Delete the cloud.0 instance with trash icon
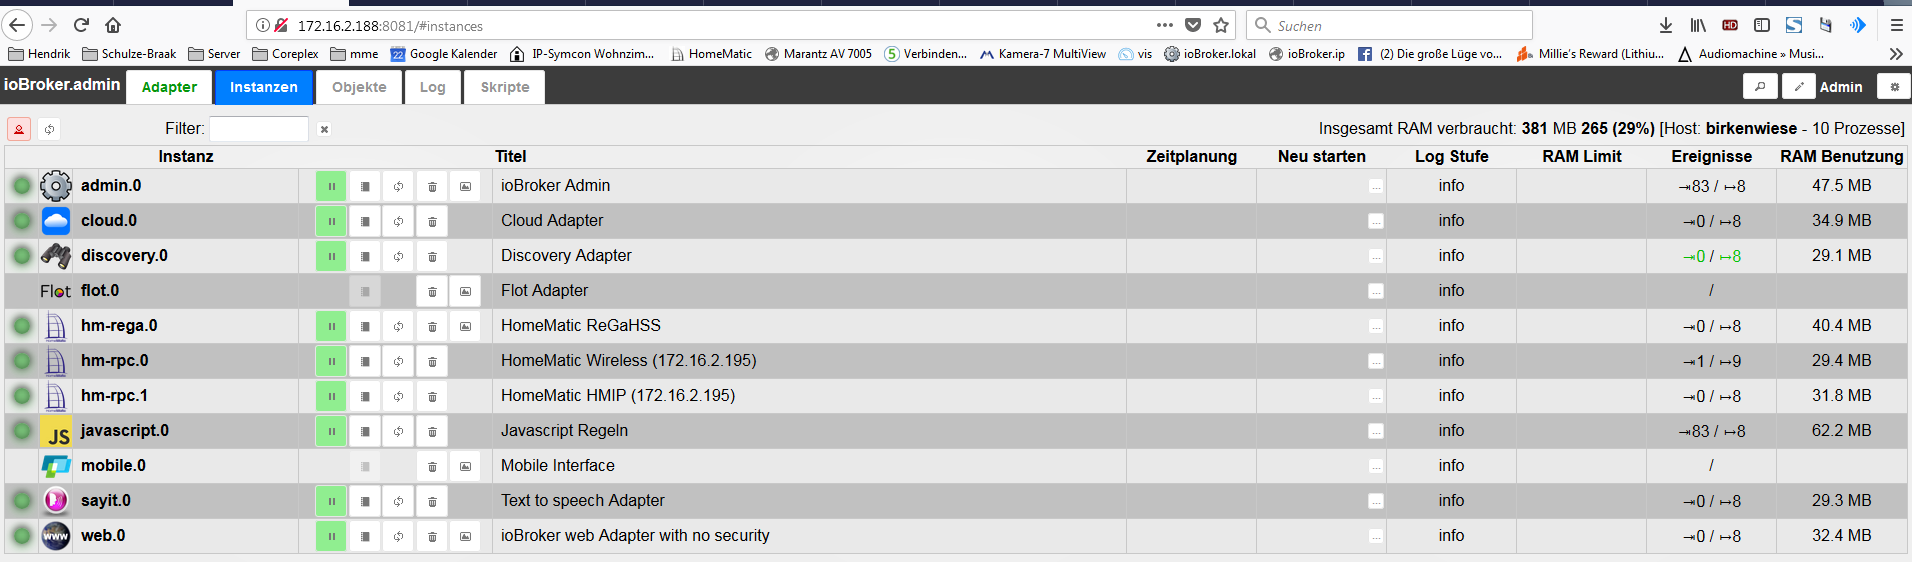The height and width of the screenshot is (574, 1912). (432, 221)
